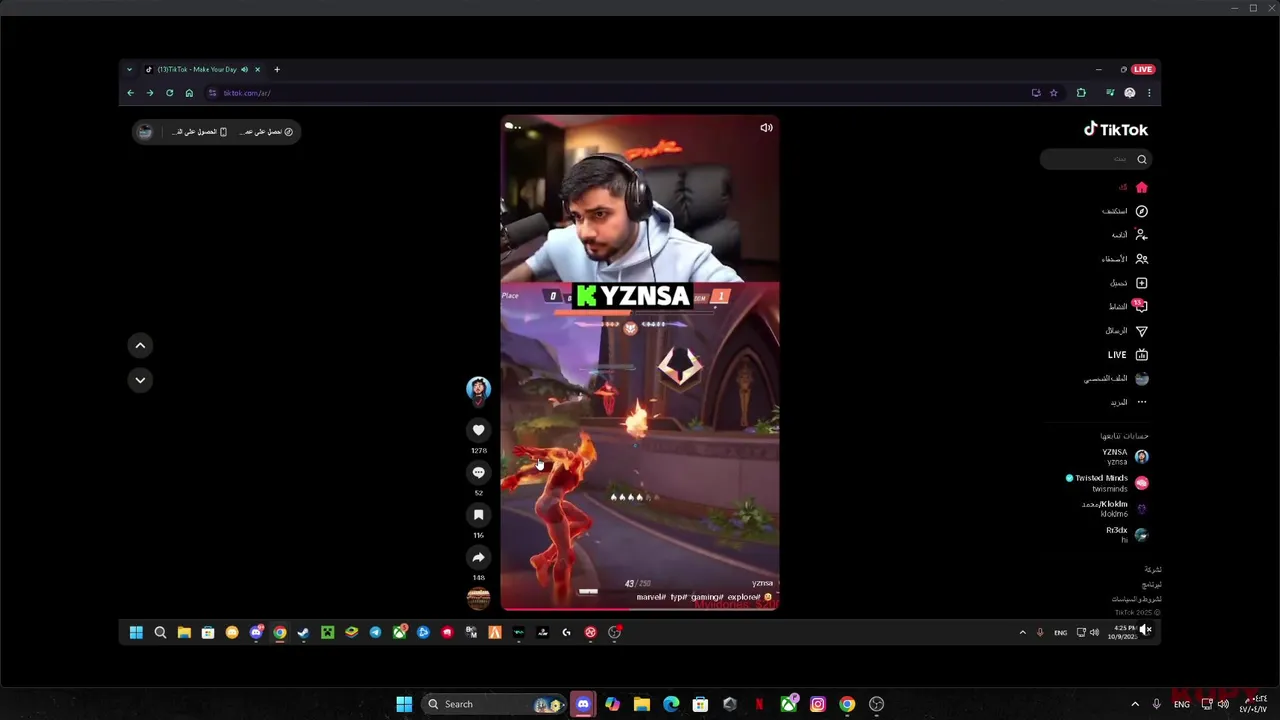This screenshot has height=720, width=1280.
Task: Click the Get Coins pill button
Action: [x=266, y=132]
